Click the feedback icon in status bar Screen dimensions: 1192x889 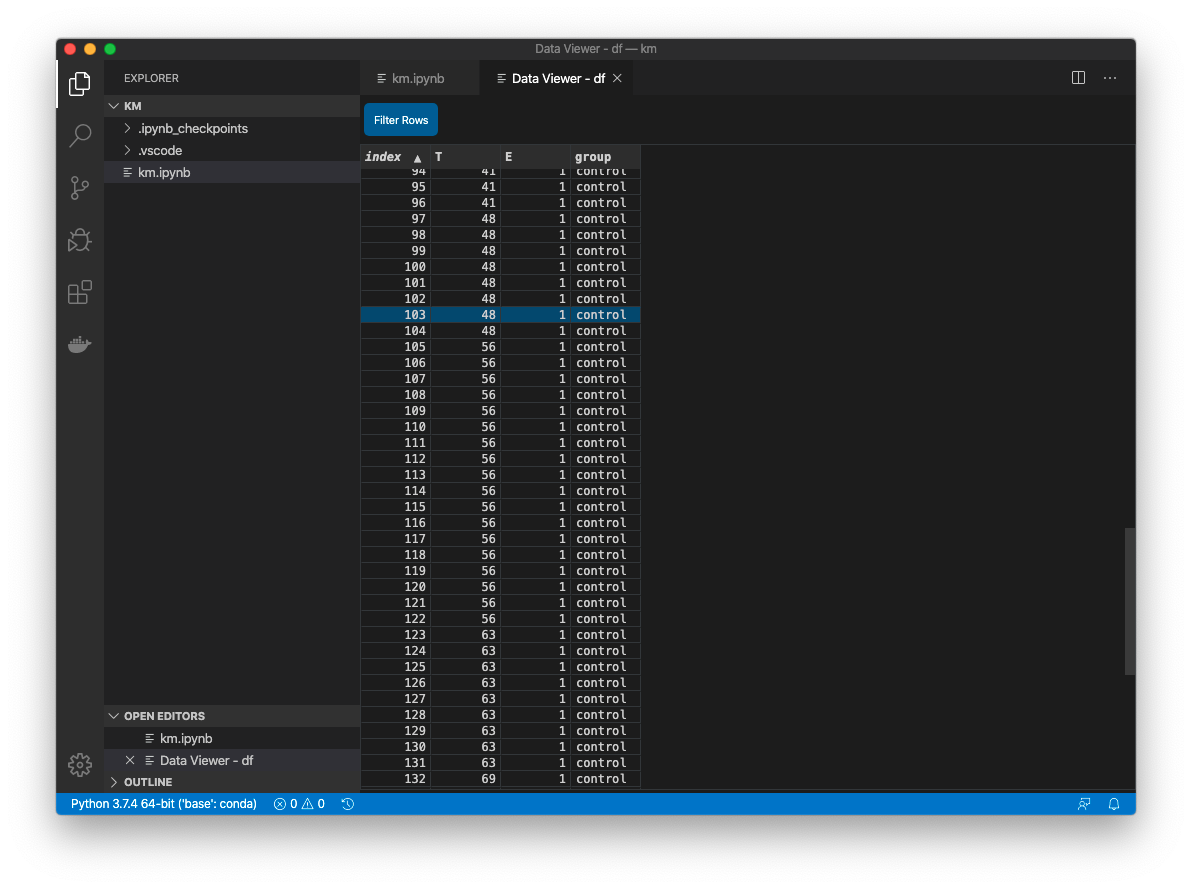[x=1084, y=804]
